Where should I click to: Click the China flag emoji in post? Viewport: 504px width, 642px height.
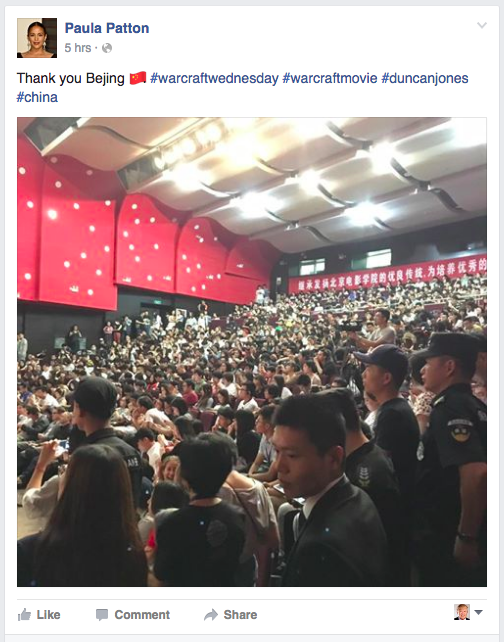tap(138, 78)
